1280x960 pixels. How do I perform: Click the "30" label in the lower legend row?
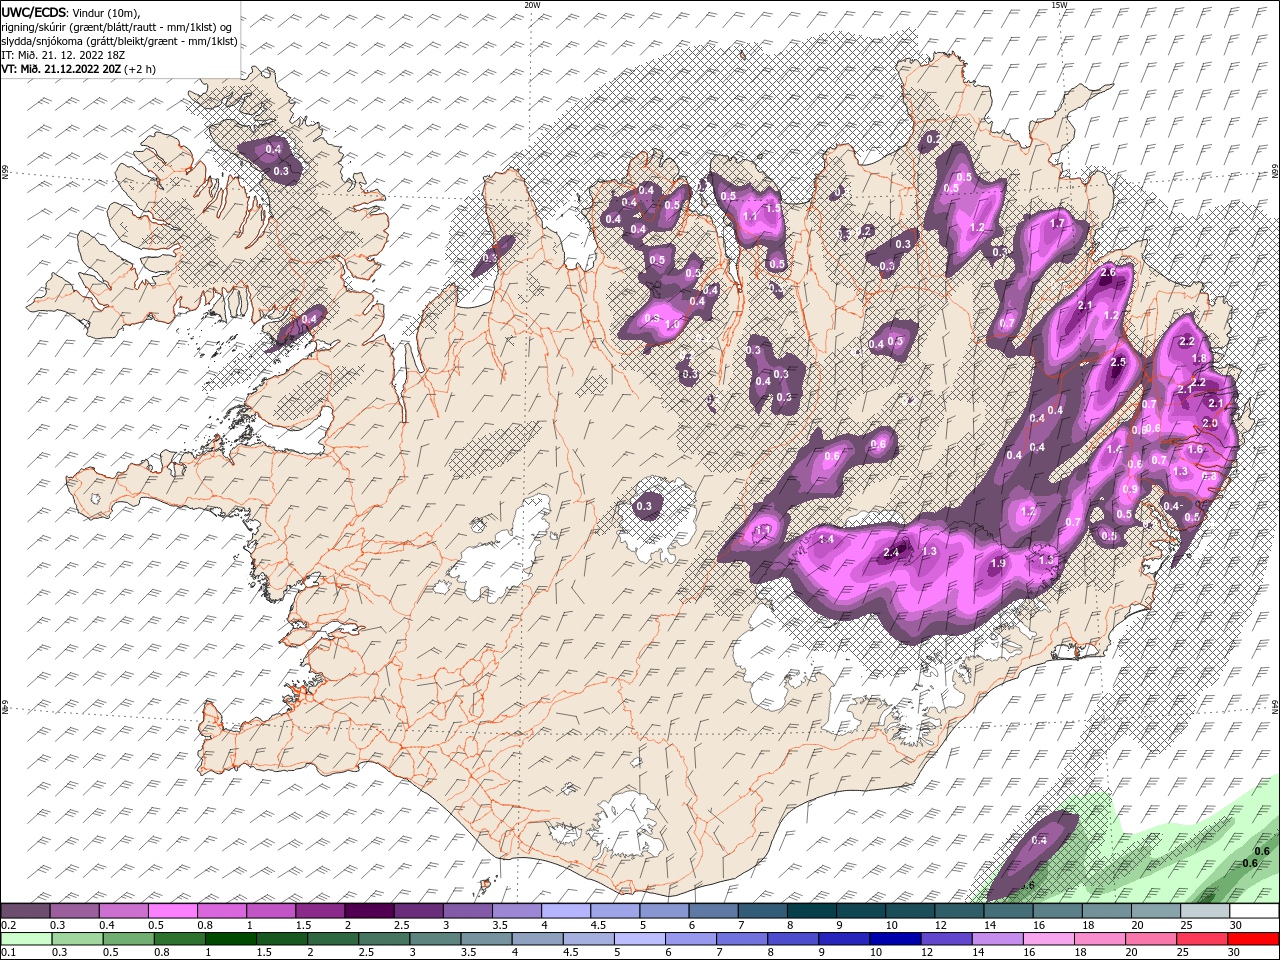point(1235,953)
